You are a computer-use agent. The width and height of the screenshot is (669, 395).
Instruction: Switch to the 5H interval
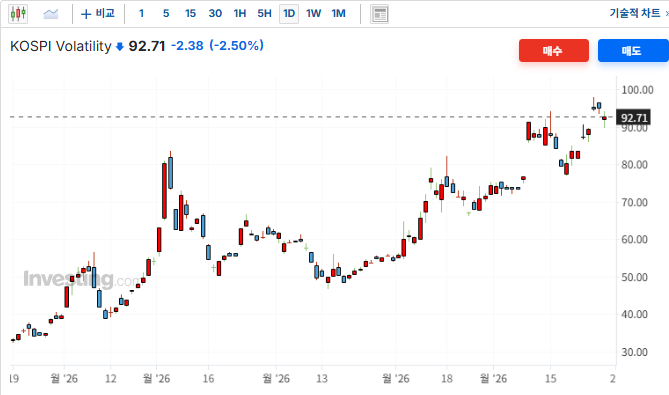(265, 14)
